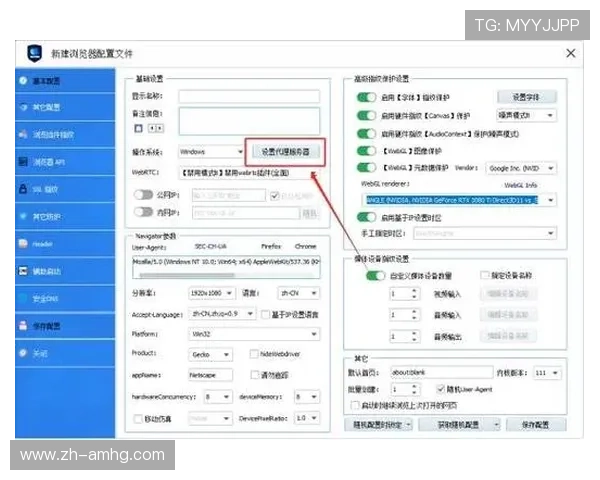The width and height of the screenshot is (600, 480).
Task: Open the 操作系统 Windows dropdown
Action: 211,152
